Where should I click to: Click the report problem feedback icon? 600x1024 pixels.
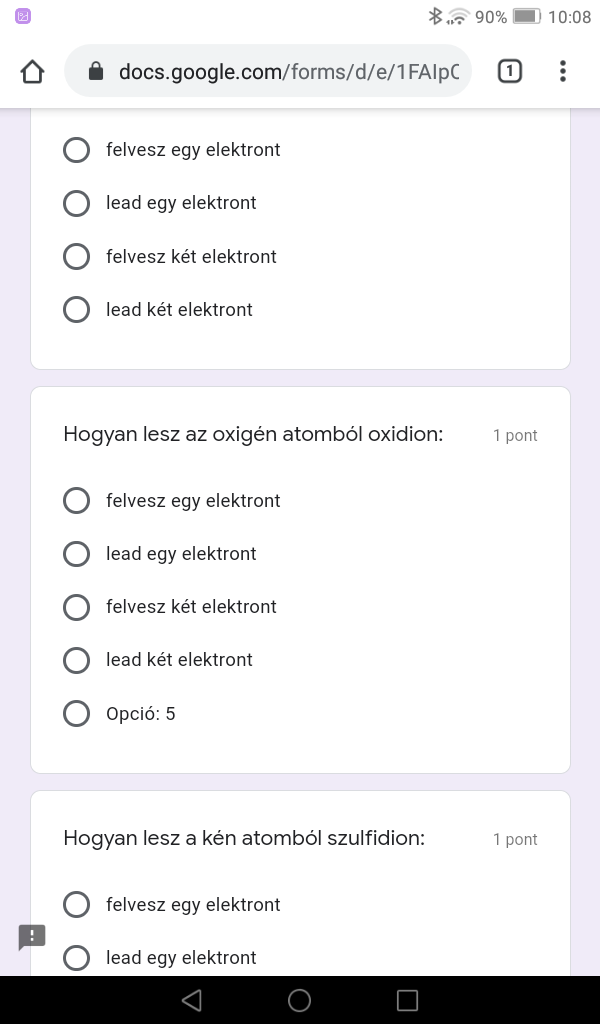(x=32, y=937)
